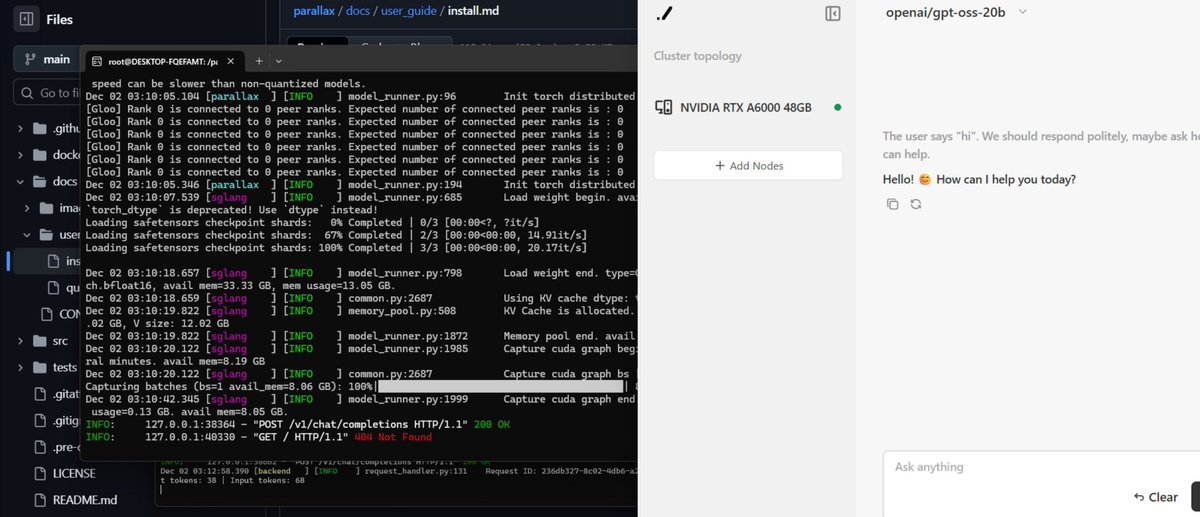
Task: Open the openai/gpt-oss-20b model dropdown
Action: 956,12
